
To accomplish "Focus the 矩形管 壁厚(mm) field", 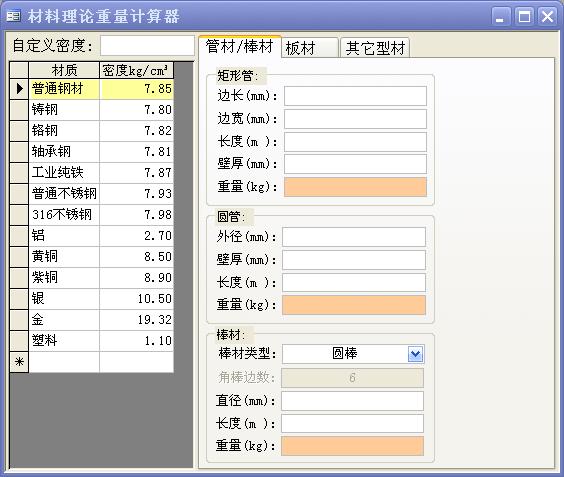I will click(355, 164).
